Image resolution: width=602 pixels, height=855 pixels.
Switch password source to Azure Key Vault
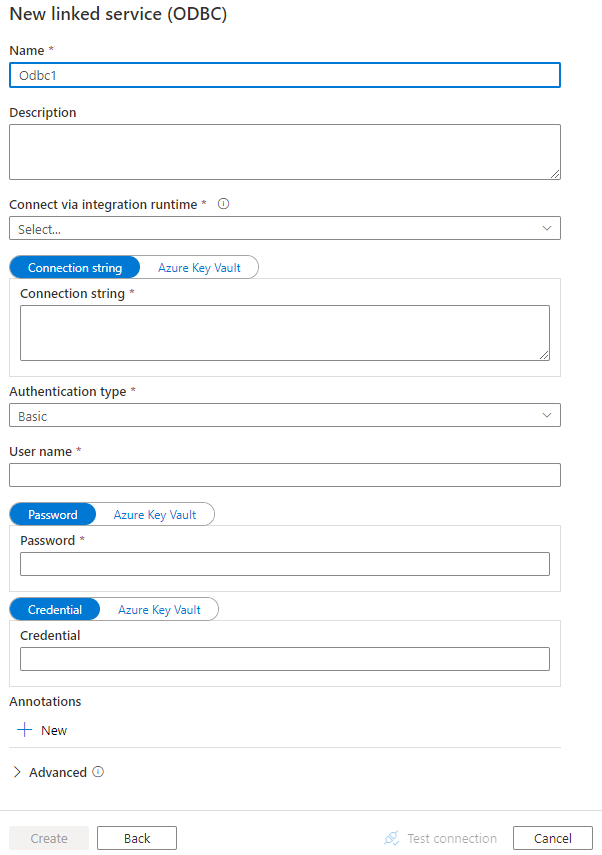pos(155,514)
